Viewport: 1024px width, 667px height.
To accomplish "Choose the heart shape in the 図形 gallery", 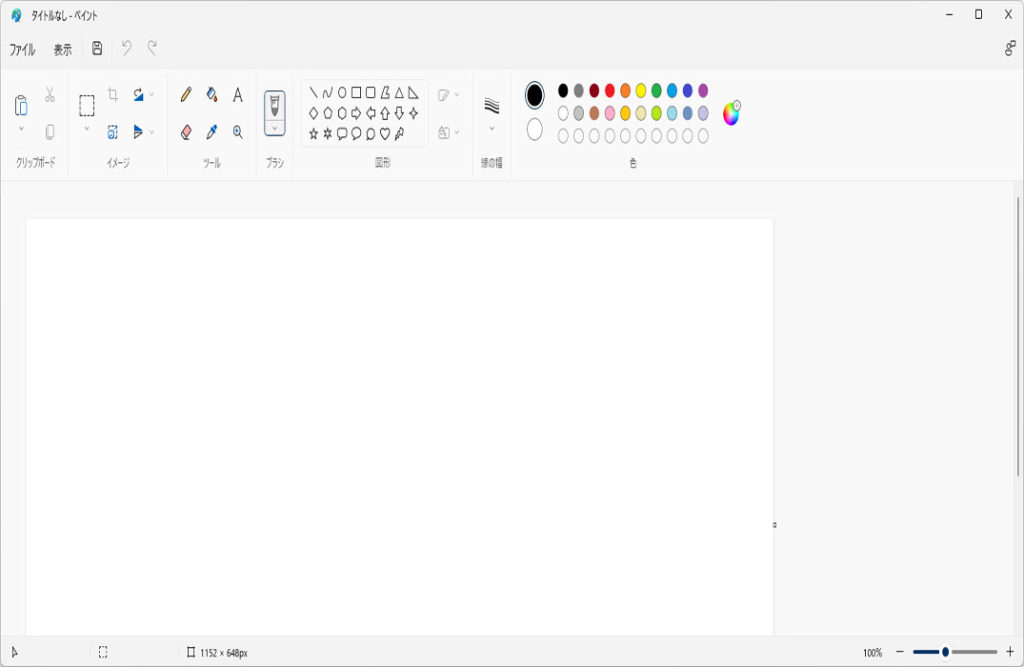I will pyautogui.click(x=385, y=134).
